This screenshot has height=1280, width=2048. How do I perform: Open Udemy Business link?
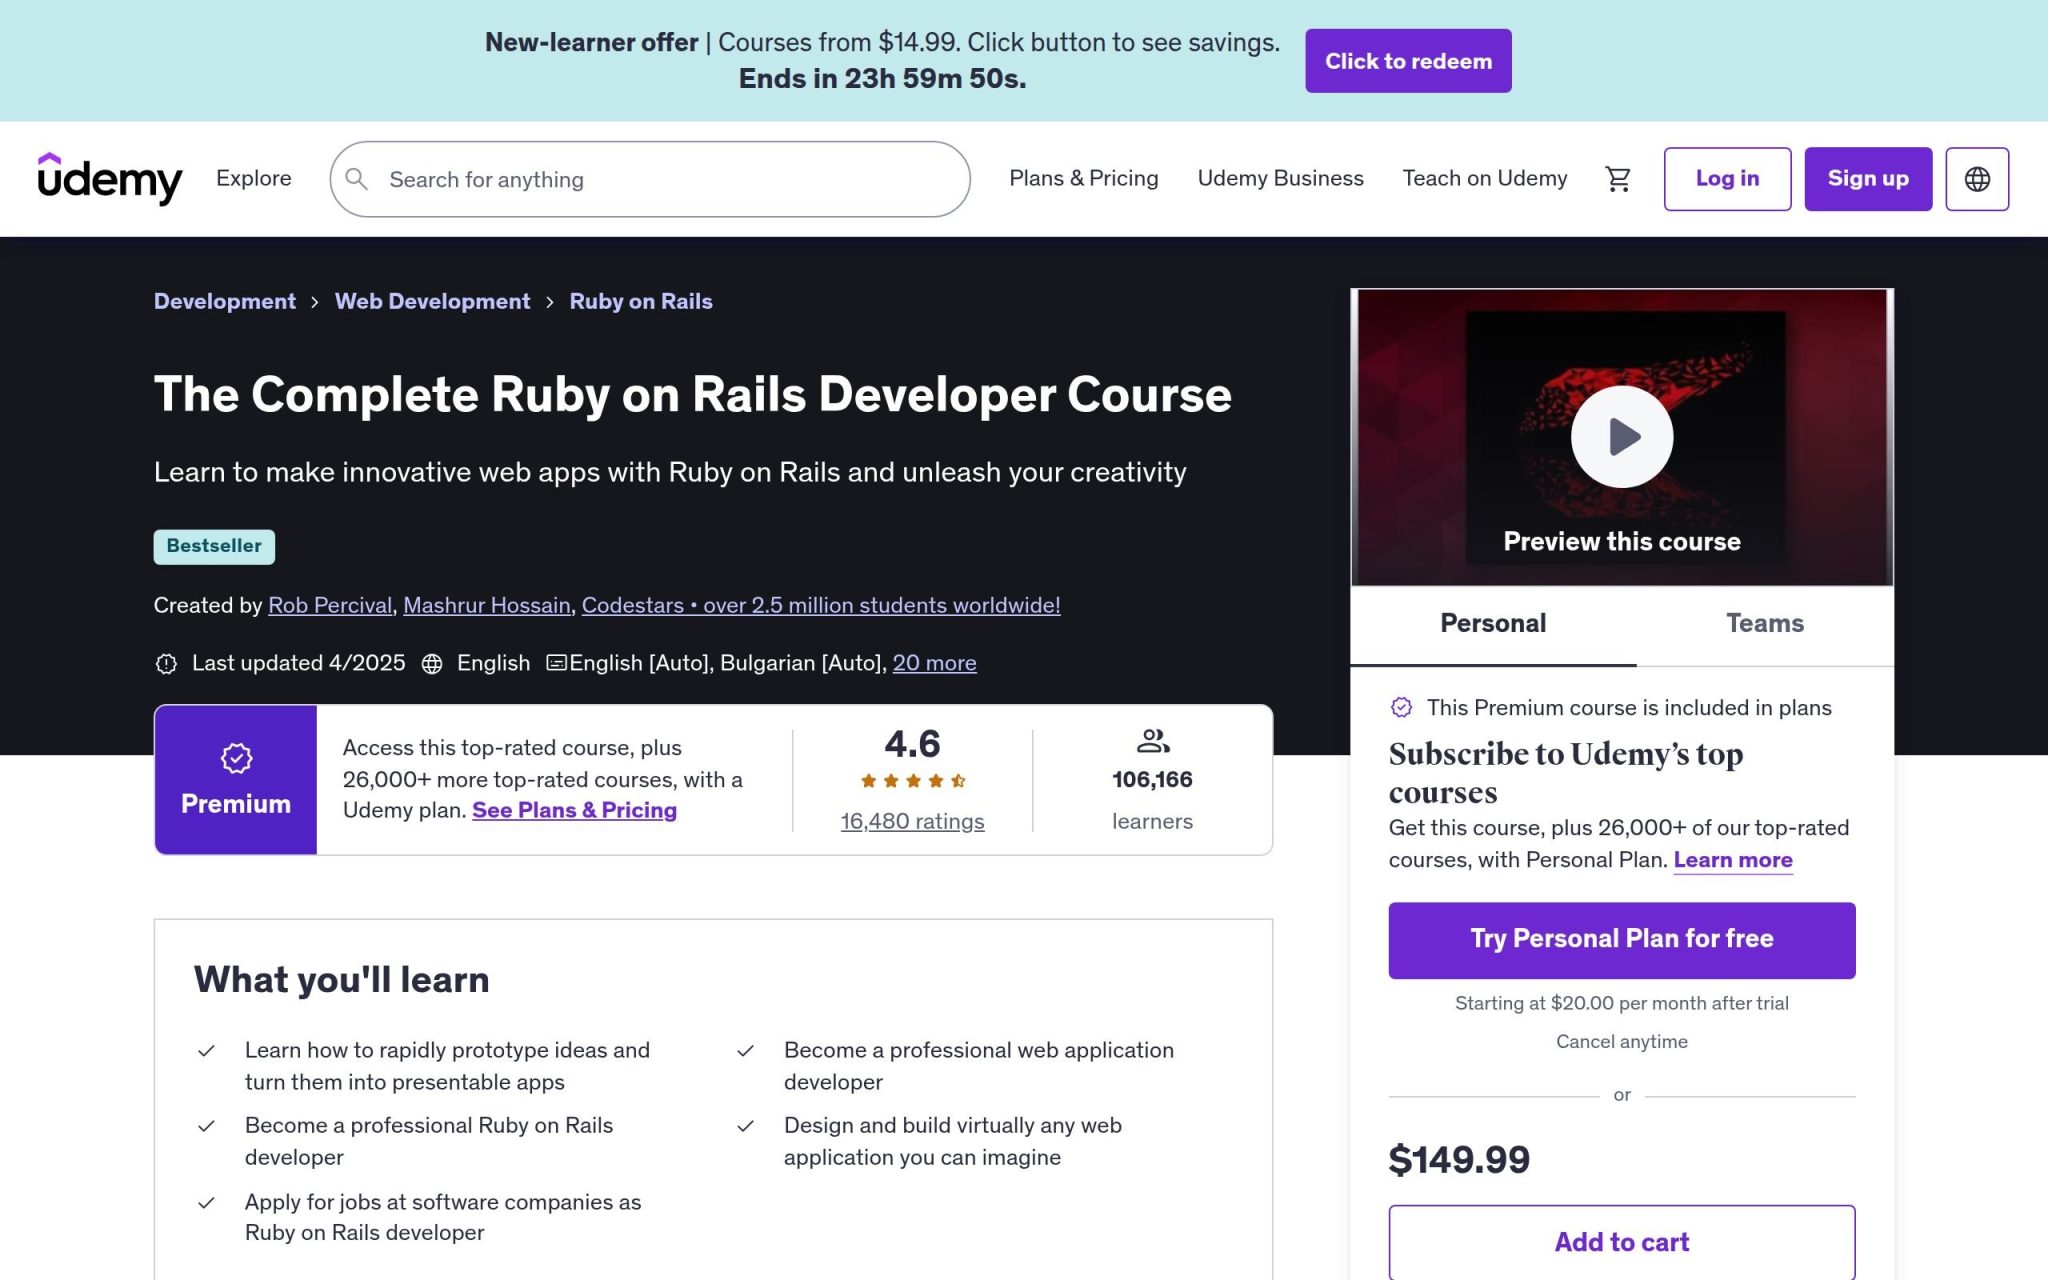[x=1280, y=178]
